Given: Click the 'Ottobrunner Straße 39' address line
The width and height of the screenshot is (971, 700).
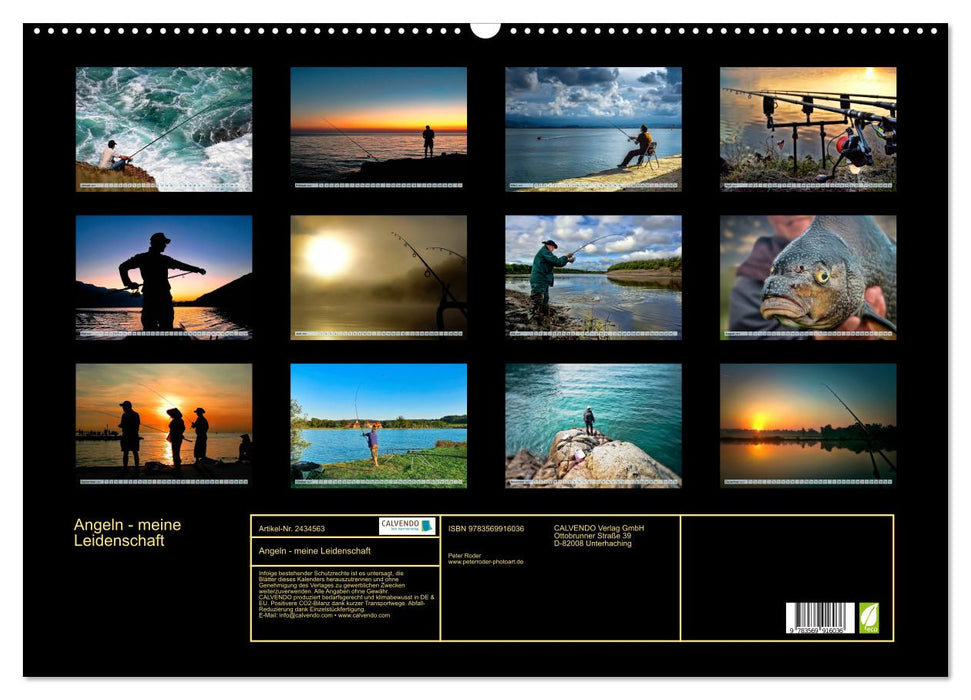Looking at the screenshot, I should [593, 536].
